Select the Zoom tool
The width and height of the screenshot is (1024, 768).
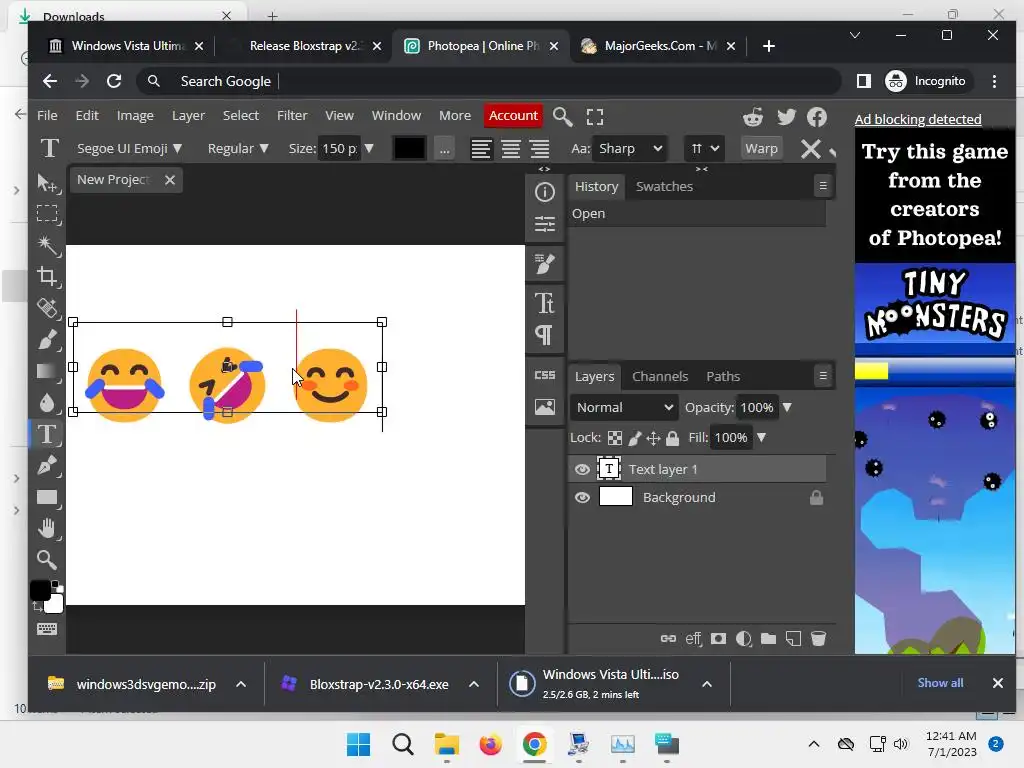click(x=48, y=560)
